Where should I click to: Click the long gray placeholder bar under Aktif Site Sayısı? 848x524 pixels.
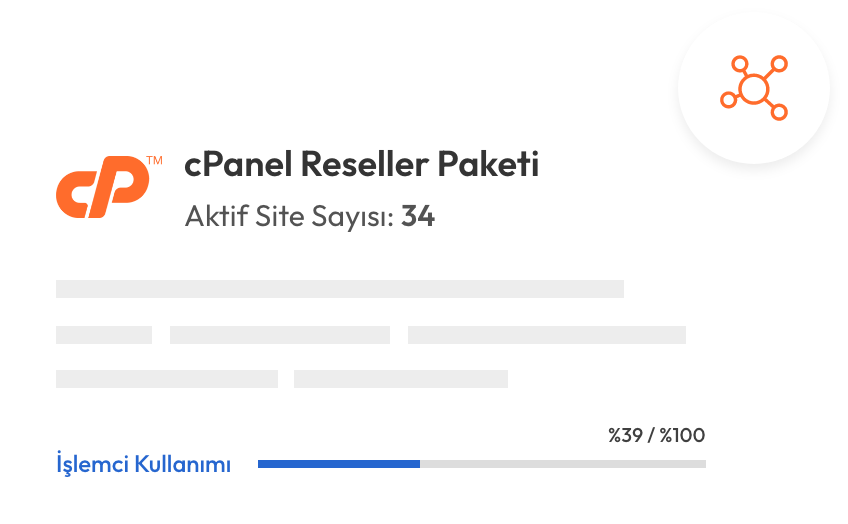(x=340, y=289)
